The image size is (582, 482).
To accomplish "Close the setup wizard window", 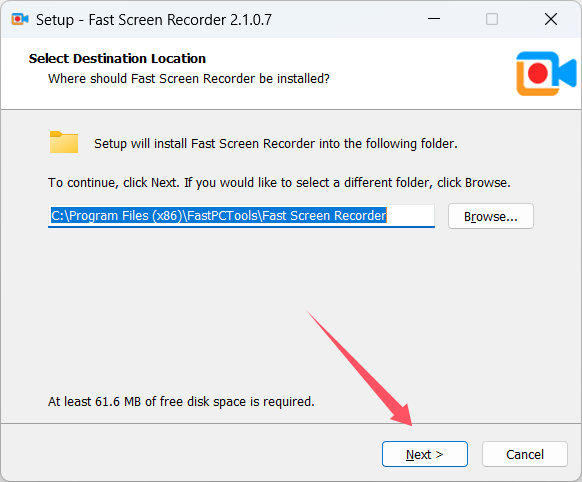I will [551, 19].
